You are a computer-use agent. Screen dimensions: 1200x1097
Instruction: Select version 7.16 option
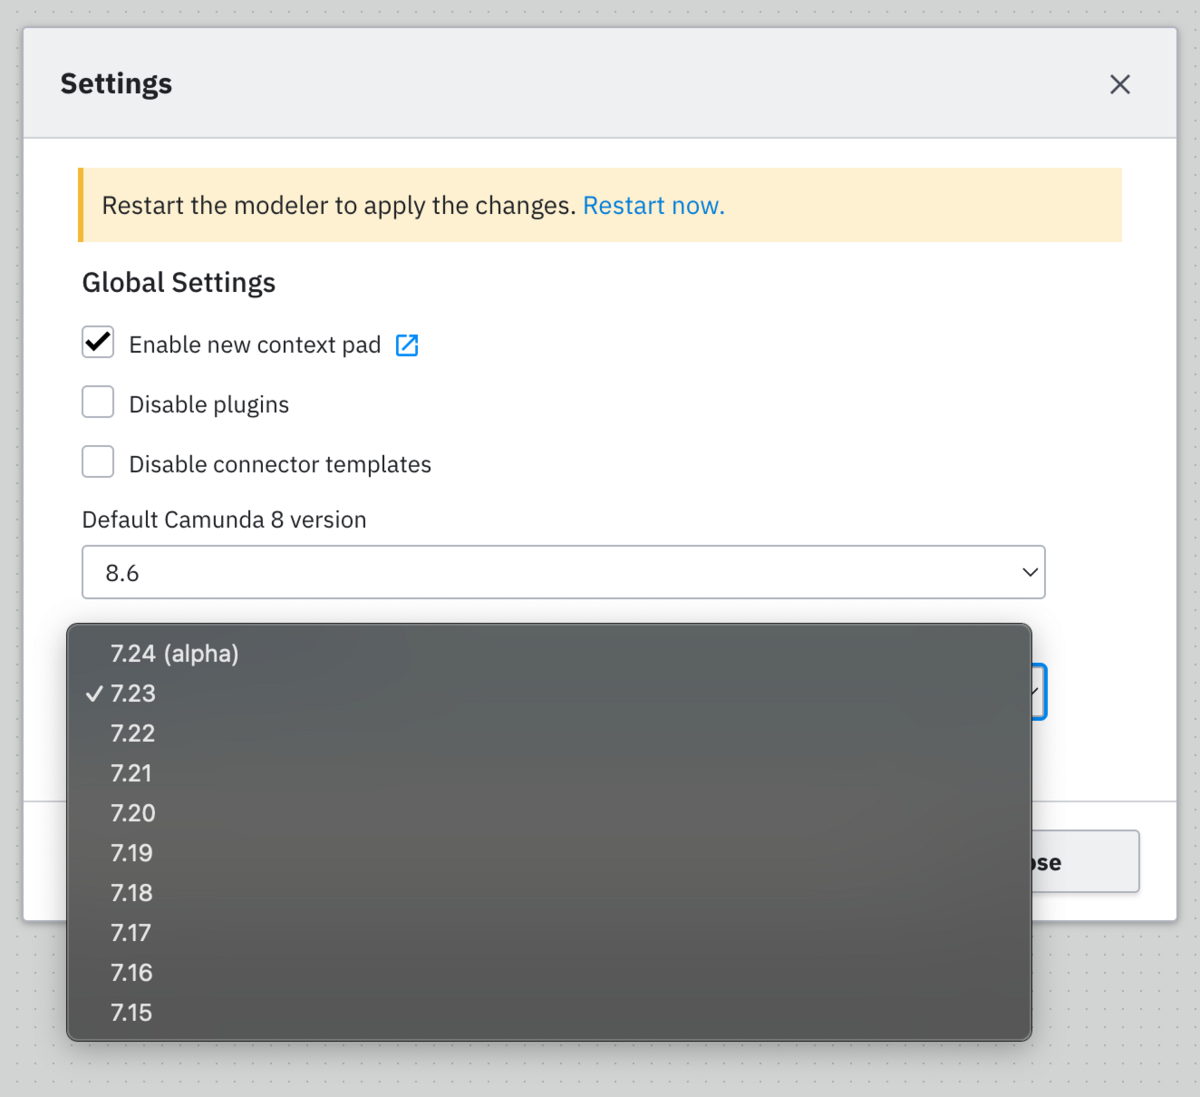click(x=549, y=973)
